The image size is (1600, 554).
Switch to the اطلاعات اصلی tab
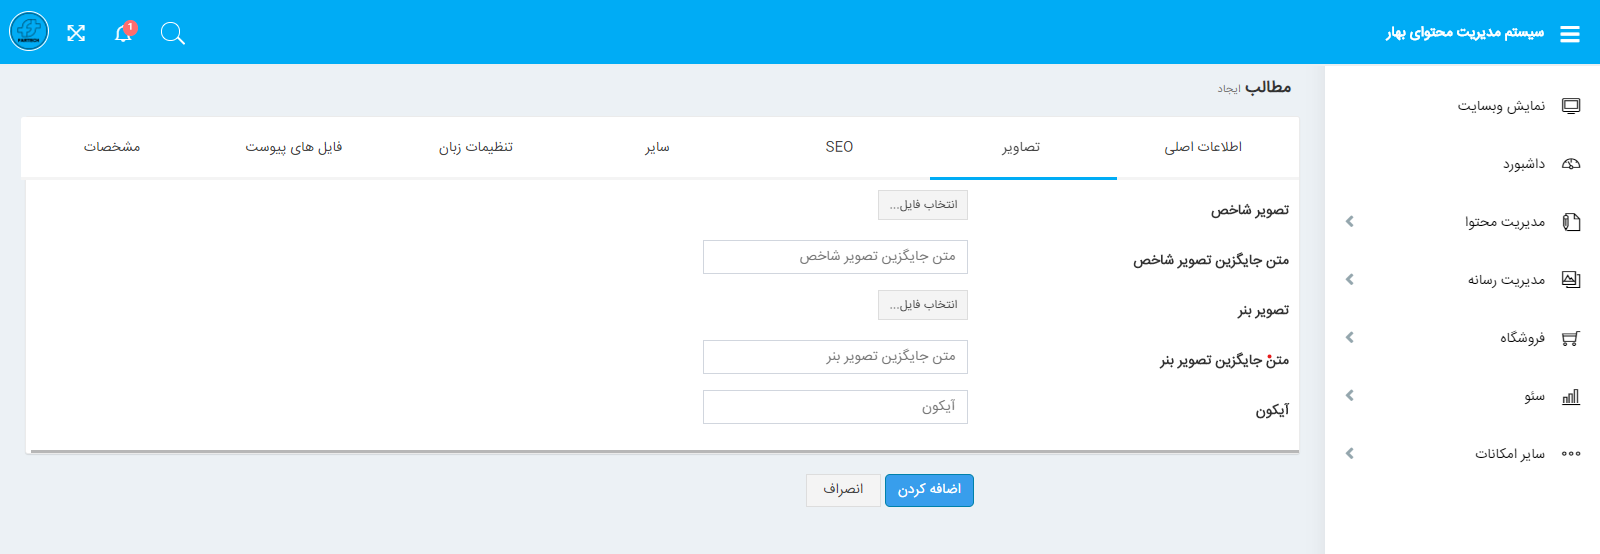click(x=1203, y=147)
